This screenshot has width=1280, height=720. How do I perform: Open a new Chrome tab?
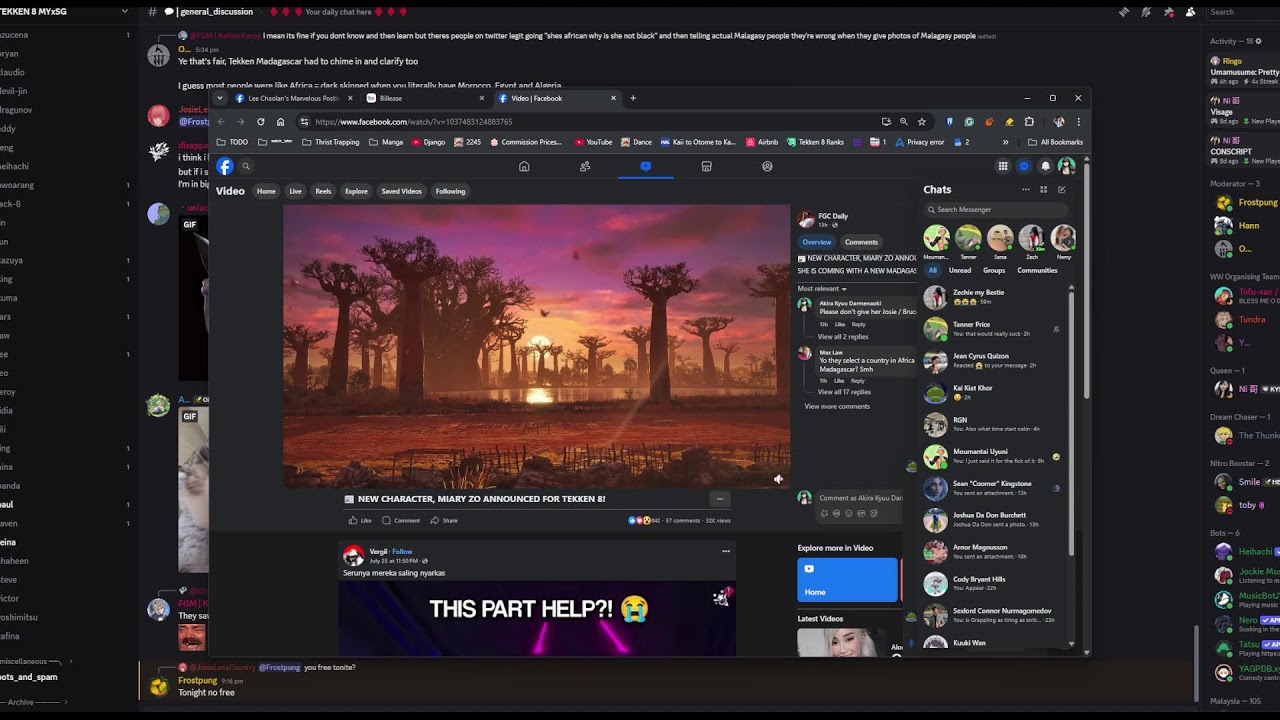[x=633, y=98]
